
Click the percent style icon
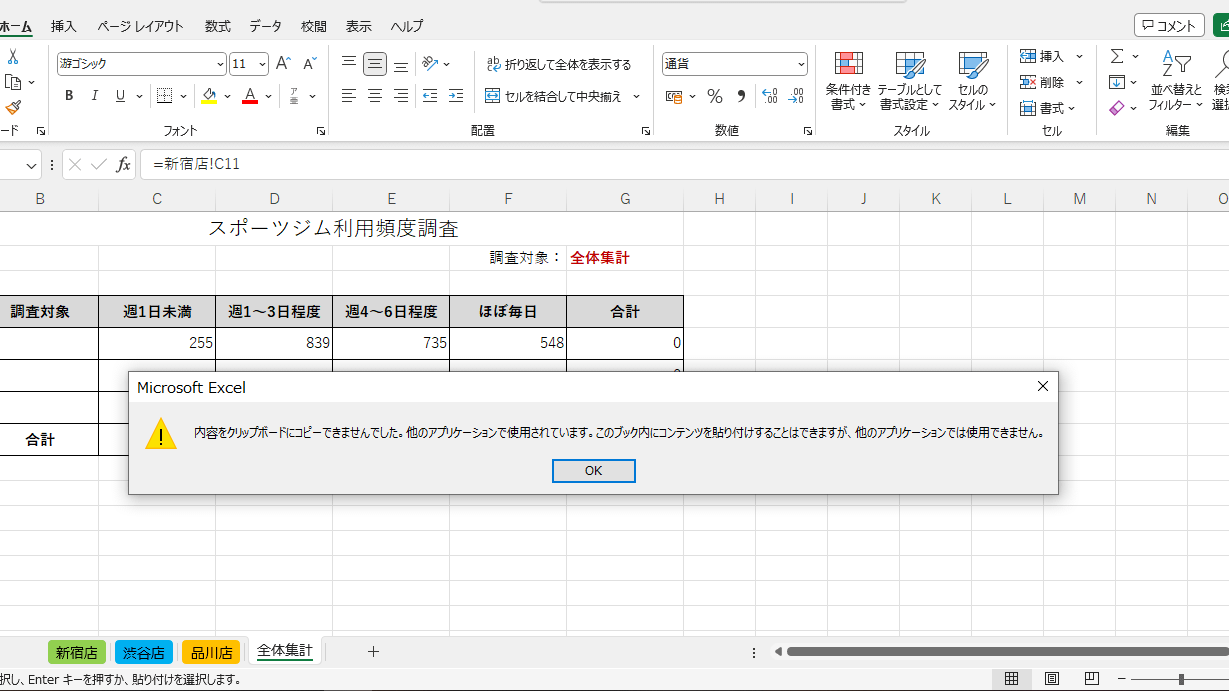(x=715, y=96)
